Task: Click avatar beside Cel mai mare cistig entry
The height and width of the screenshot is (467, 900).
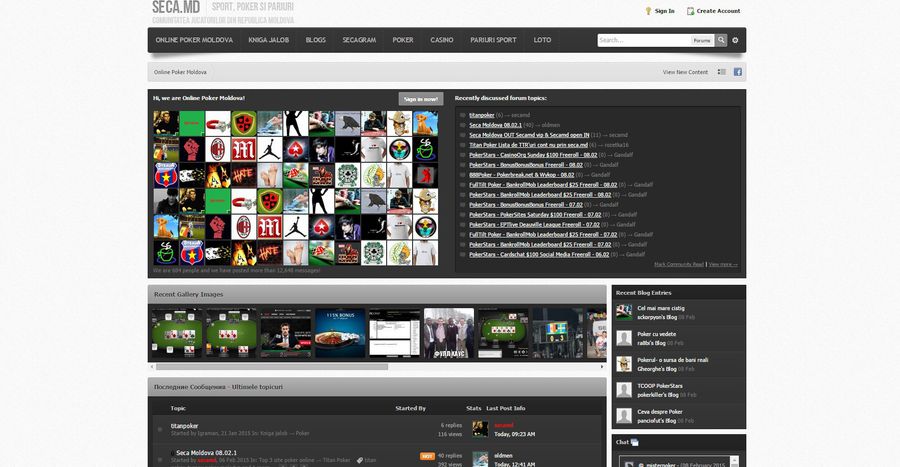Action: point(624,313)
